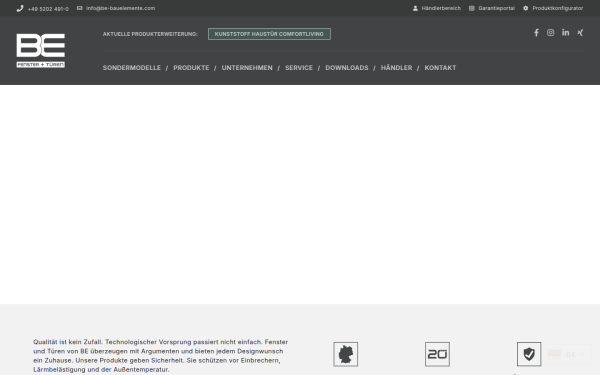Open the Instagram profile icon

point(551,33)
